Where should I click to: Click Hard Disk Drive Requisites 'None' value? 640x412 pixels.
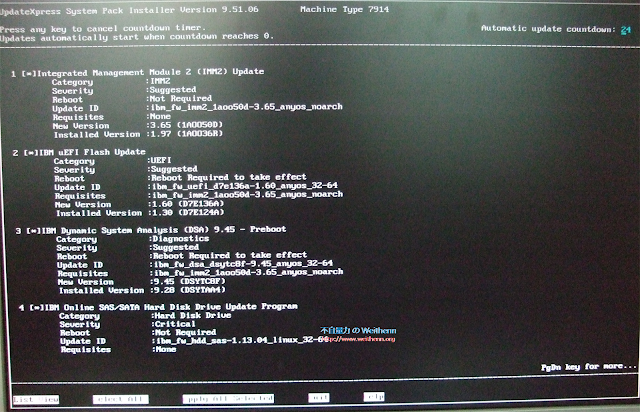(x=166, y=349)
